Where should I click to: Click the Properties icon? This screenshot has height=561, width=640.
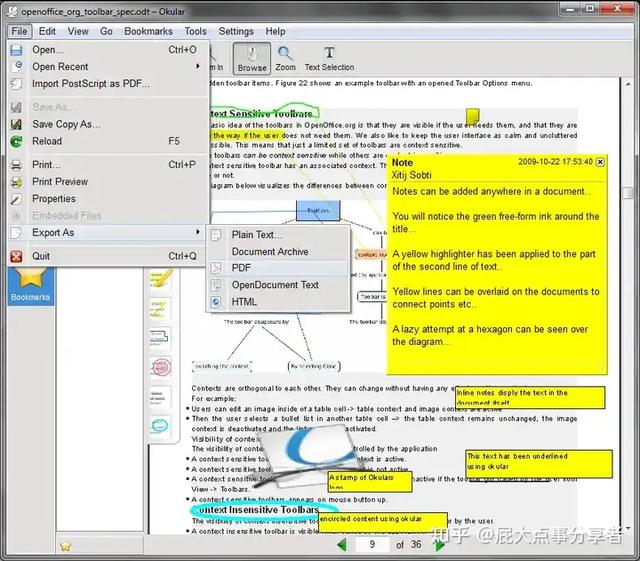click(x=16, y=199)
